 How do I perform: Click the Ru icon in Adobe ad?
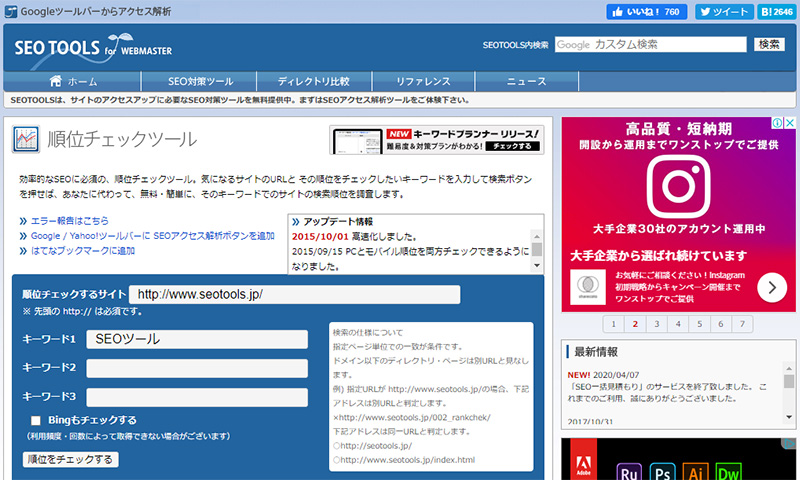coord(630,472)
